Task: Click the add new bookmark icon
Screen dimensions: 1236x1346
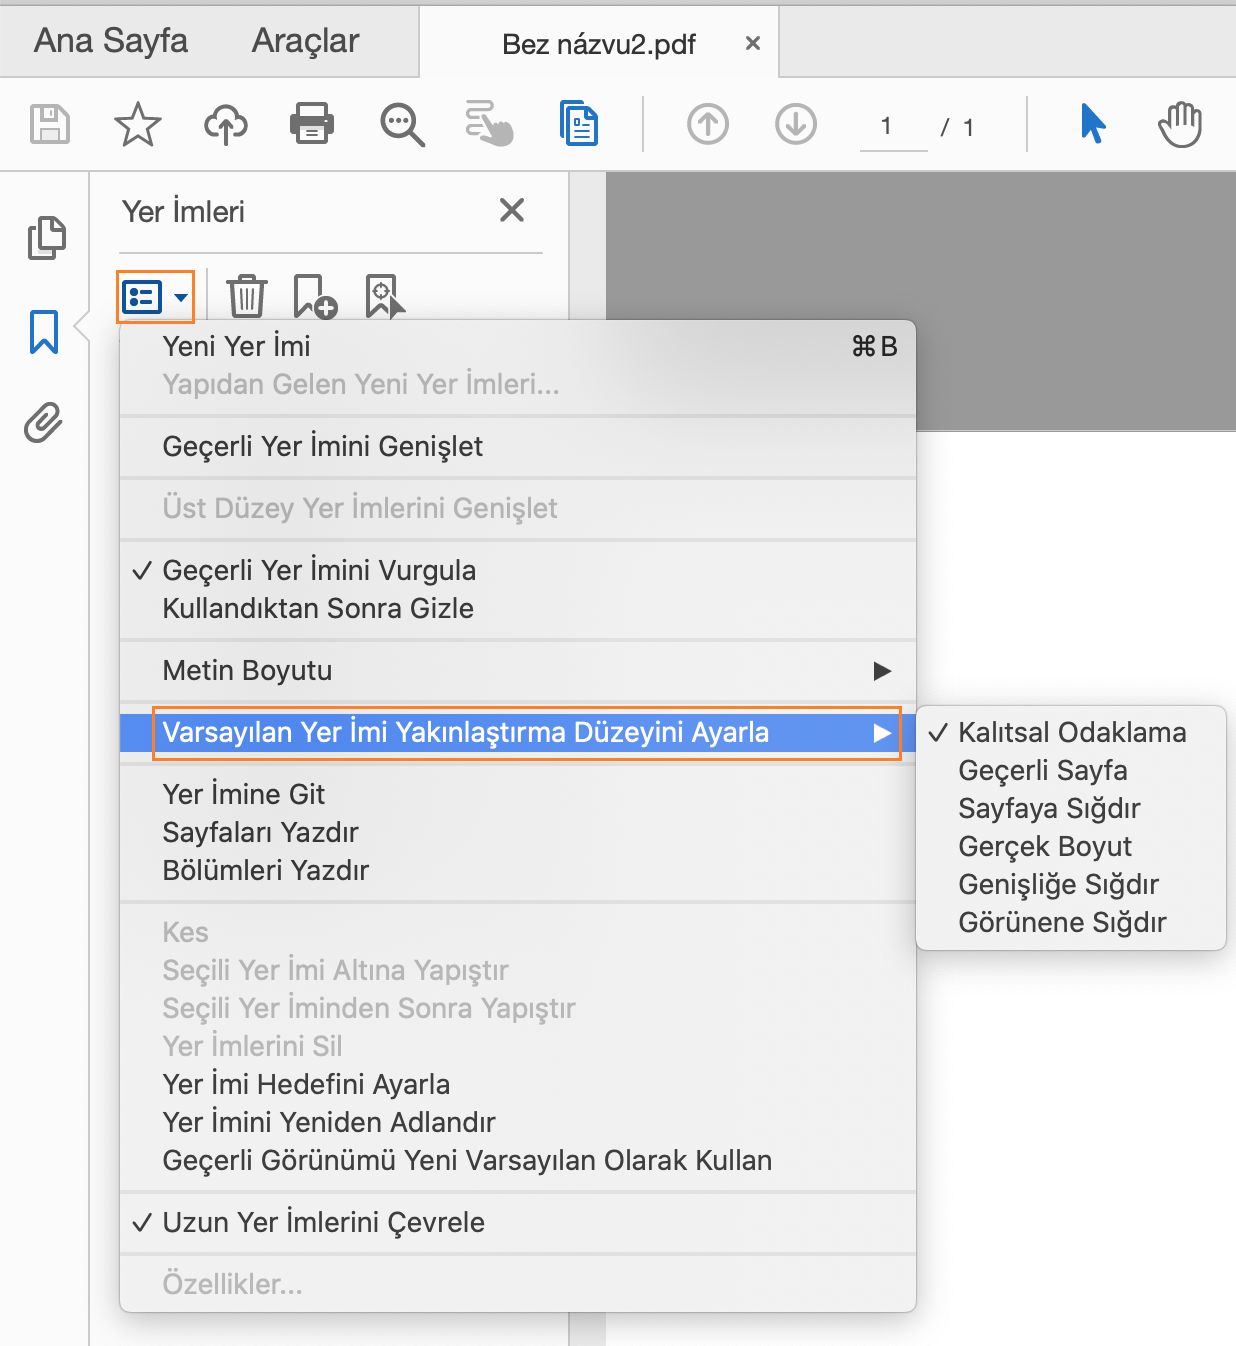Action: (x=315, y=297)
